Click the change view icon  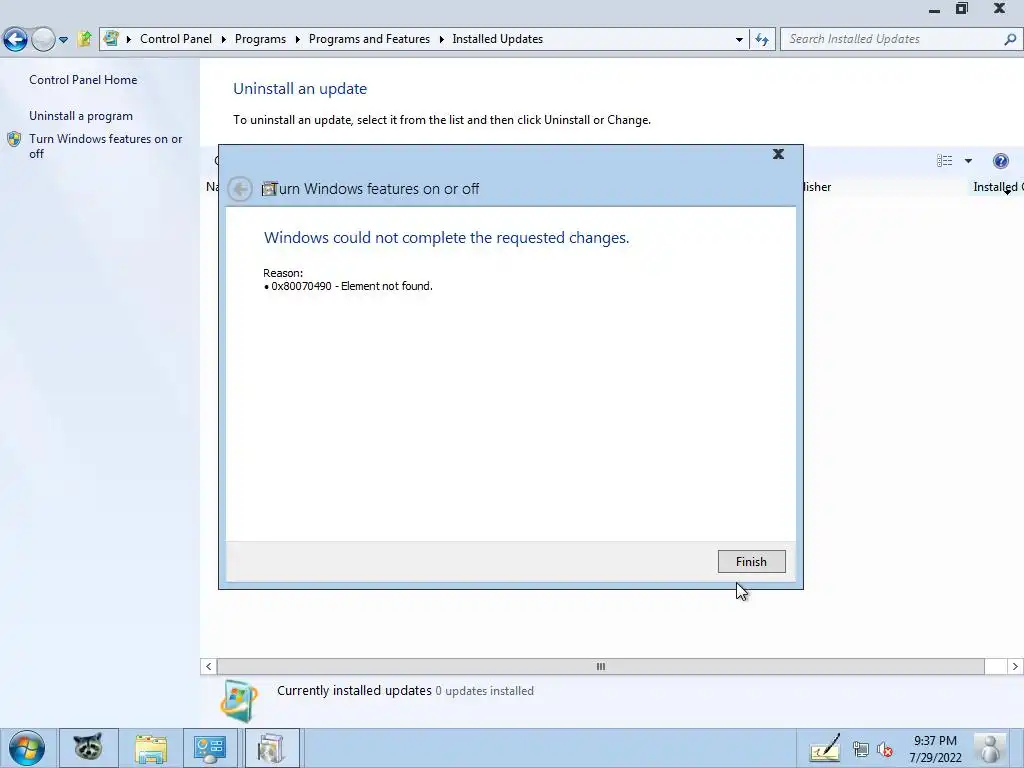pyautogui.click(x=944, y=161)
